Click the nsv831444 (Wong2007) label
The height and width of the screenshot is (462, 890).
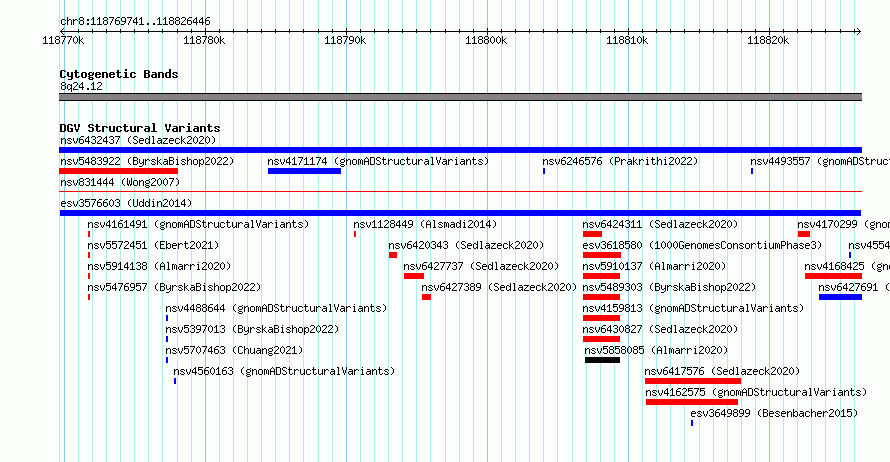pyautogui.click(x=120, y=182)
